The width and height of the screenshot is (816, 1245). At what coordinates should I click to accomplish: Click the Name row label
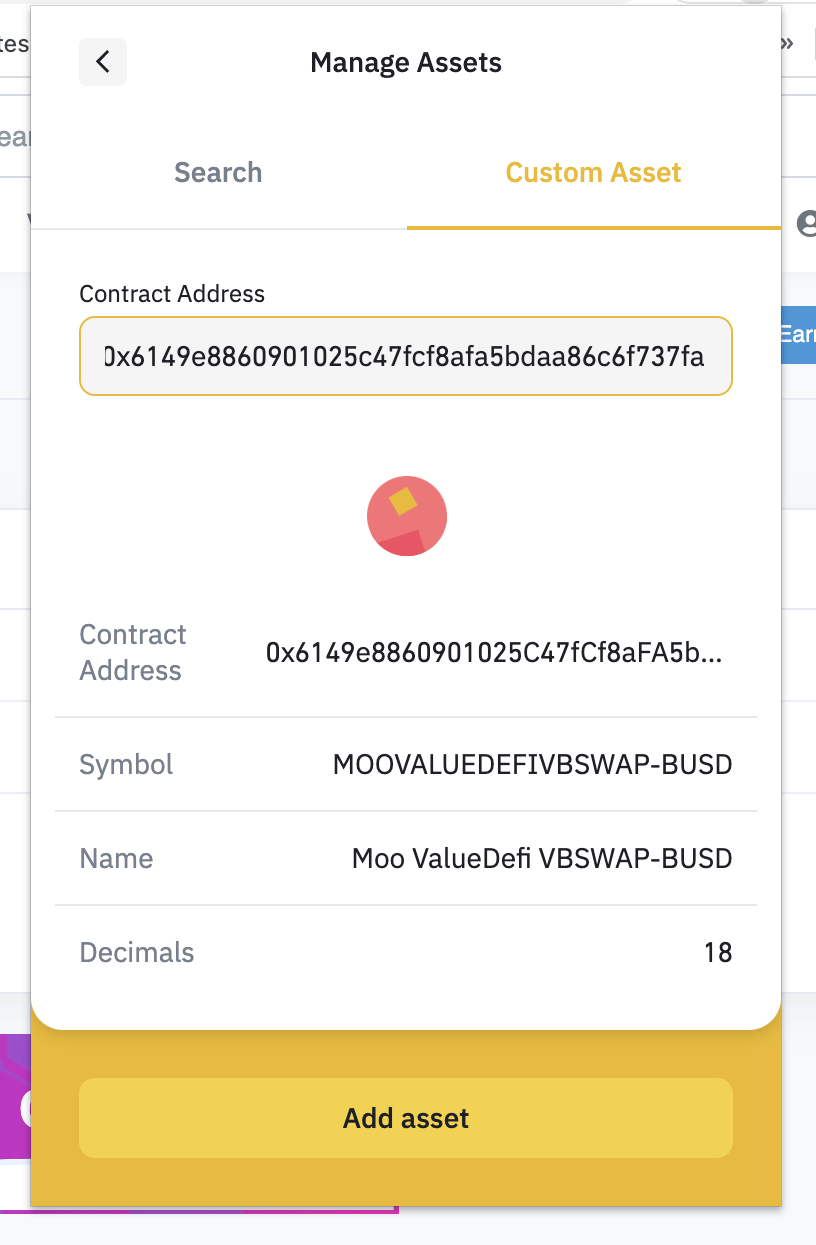(x=116, y=859)
